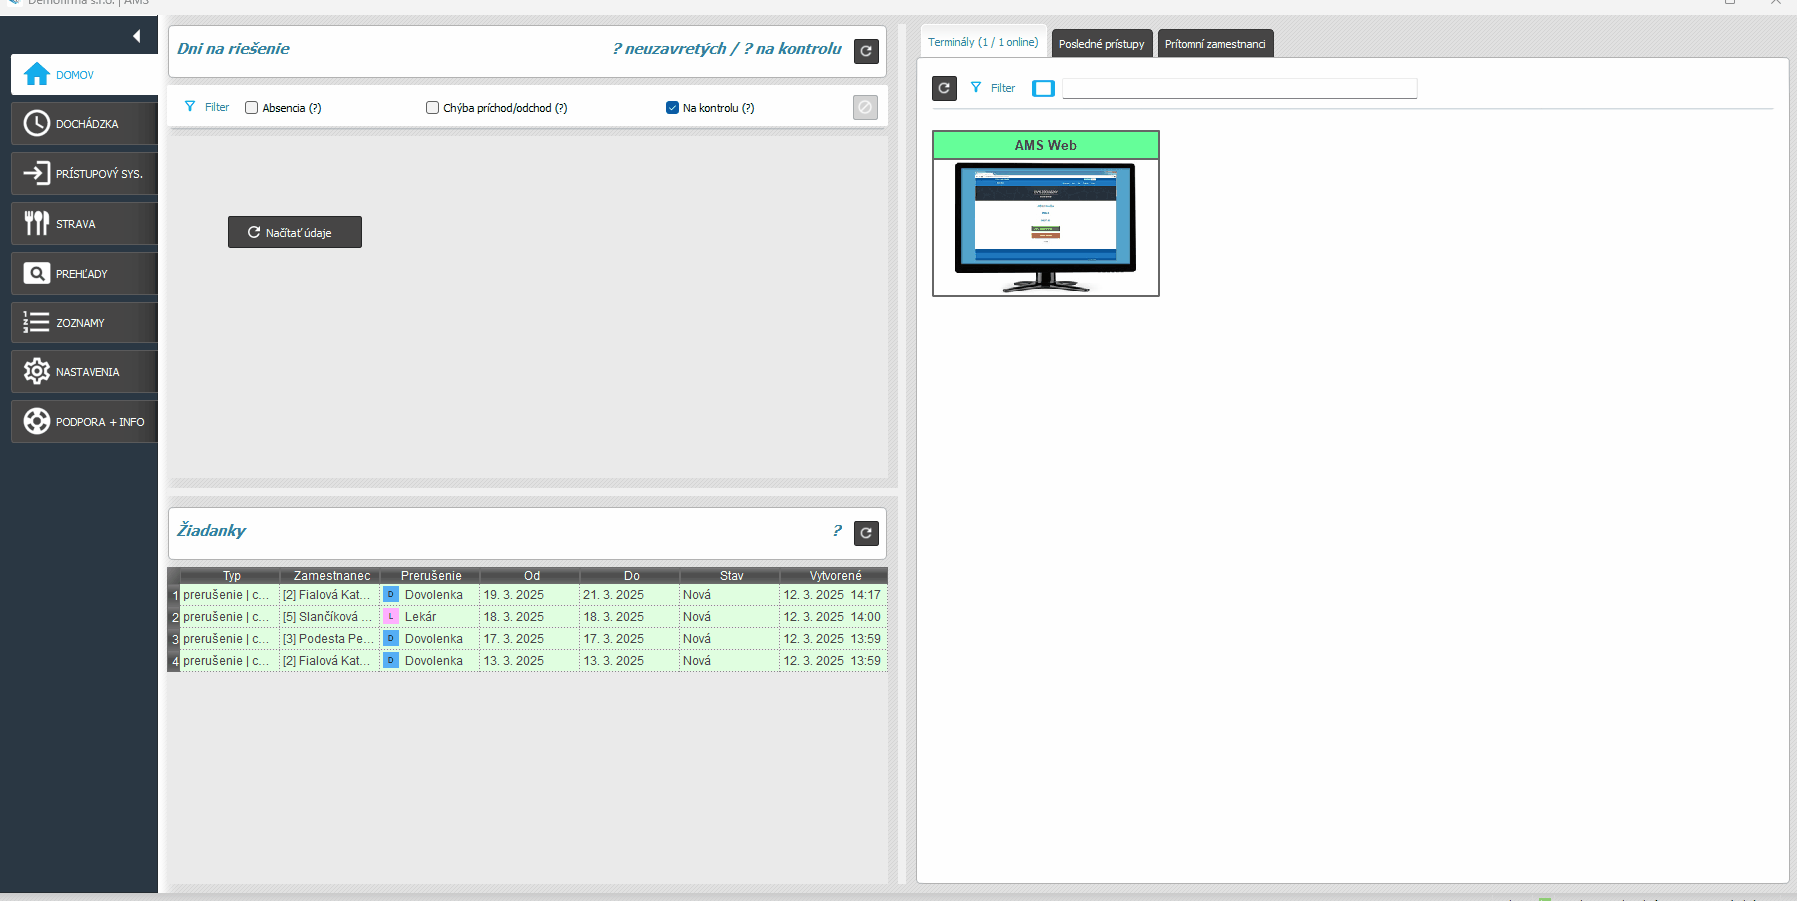Open Nastavenia gear icon
Screen dimensions: 1797x901
click(x=37, y=371)
